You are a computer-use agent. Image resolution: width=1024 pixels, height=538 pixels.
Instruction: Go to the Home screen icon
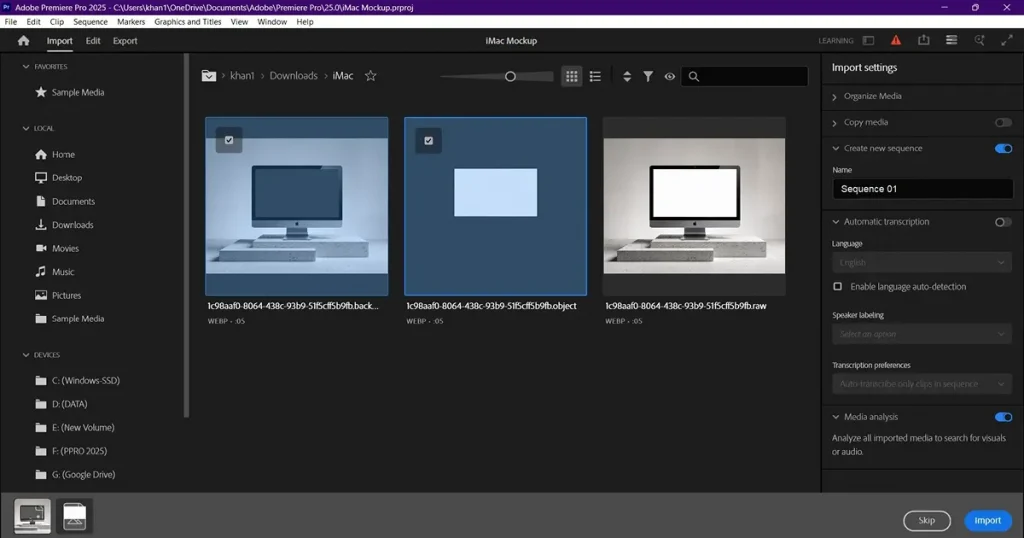tap(24, 40)
